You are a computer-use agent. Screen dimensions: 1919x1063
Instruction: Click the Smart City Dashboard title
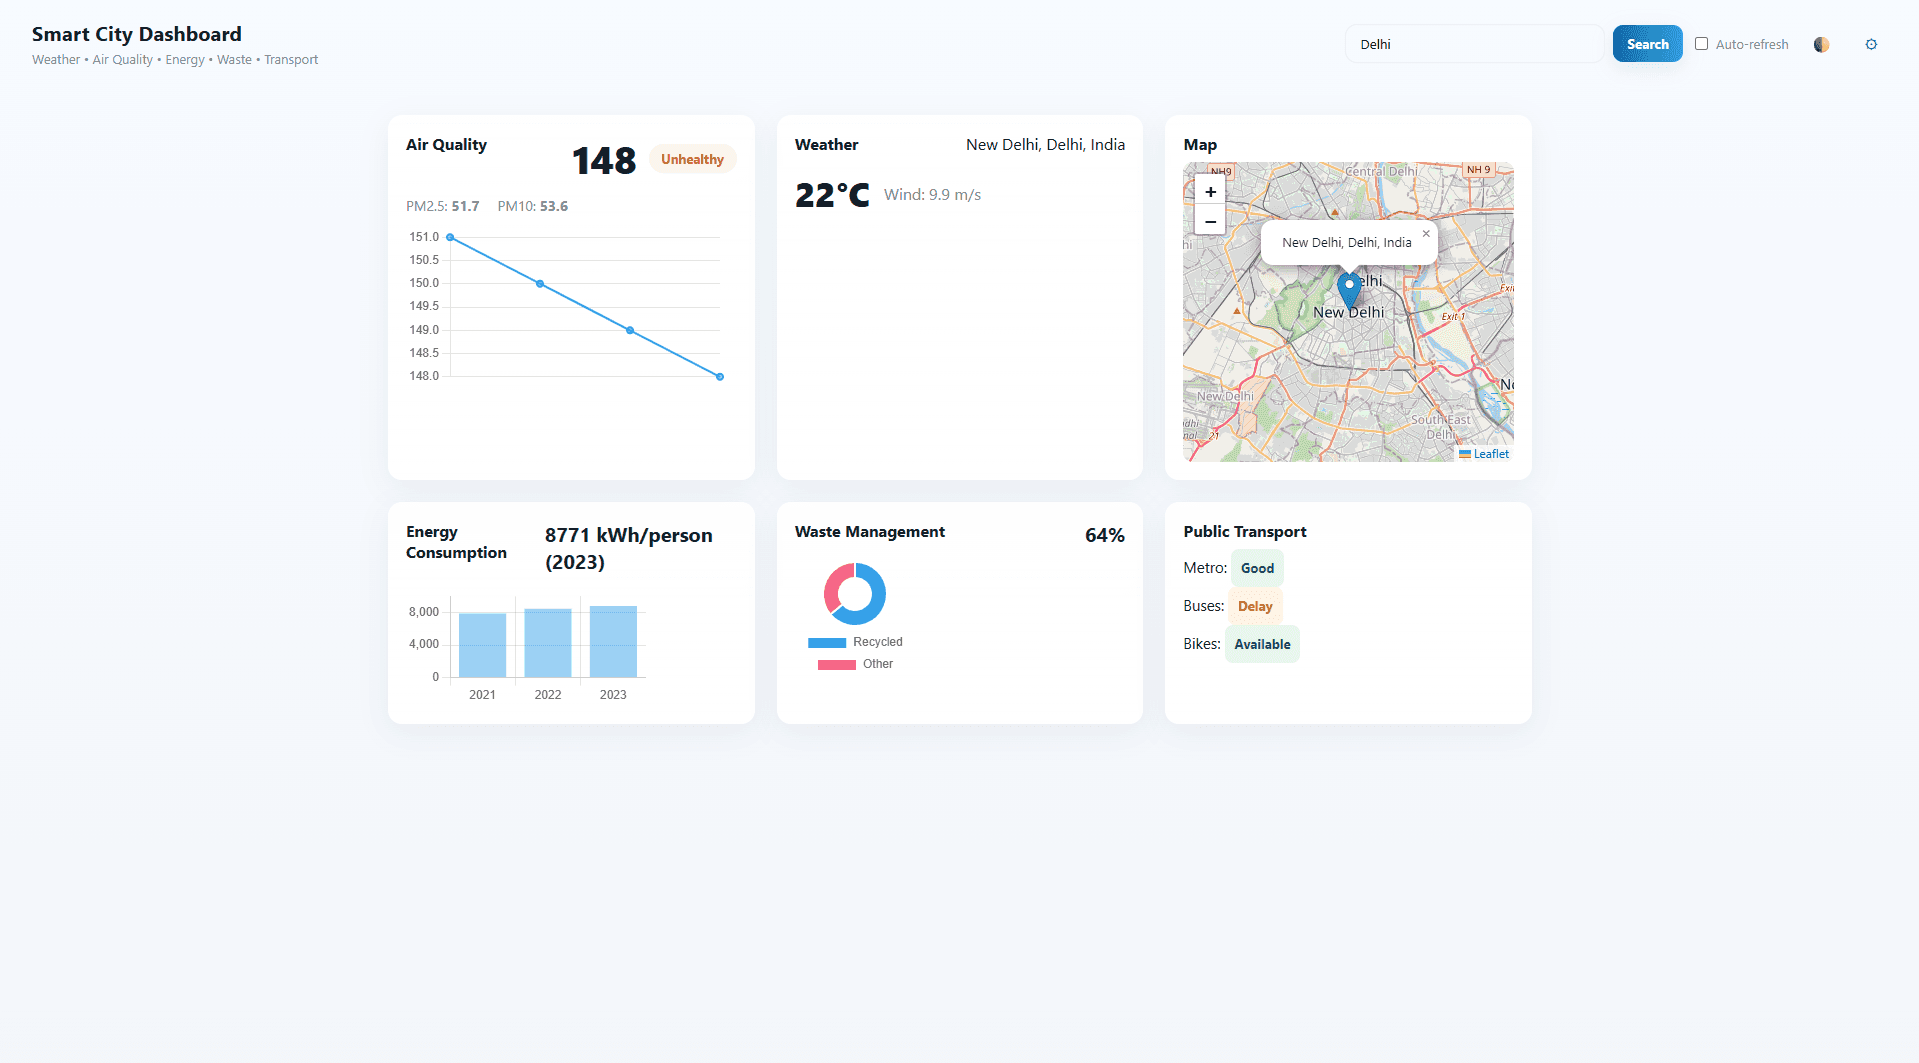pos(137,34)
